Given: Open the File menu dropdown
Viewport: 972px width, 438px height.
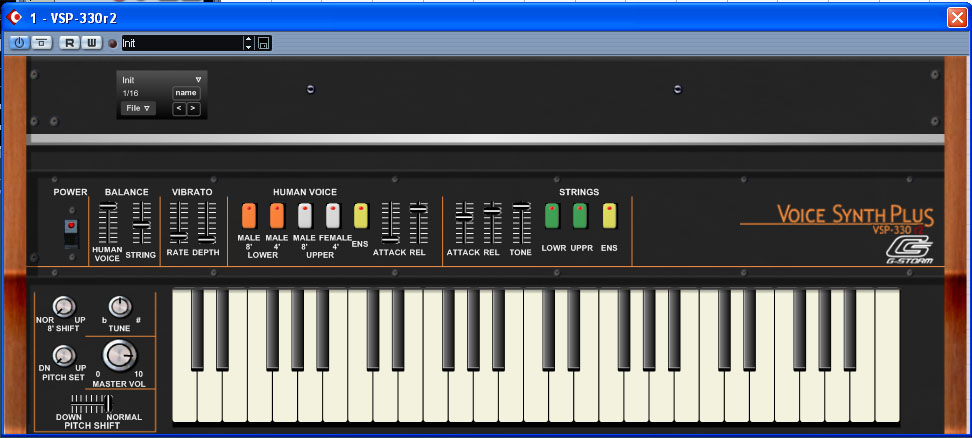Looking at the screenshot, I should 138,108.
